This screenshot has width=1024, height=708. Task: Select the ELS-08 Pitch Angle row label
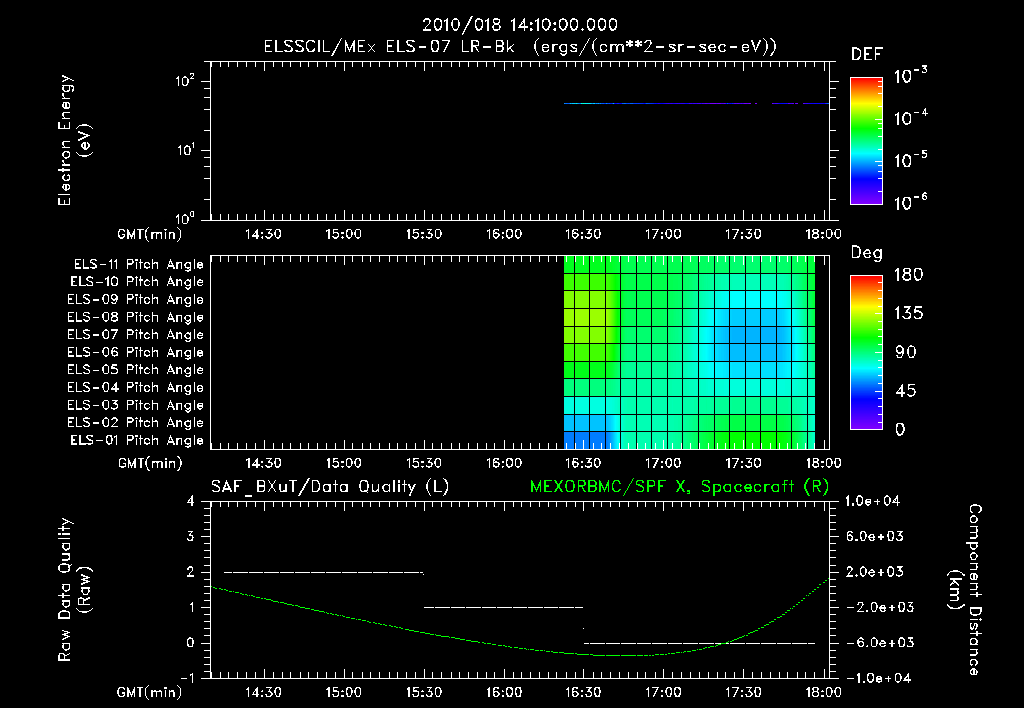pos(135,317)
